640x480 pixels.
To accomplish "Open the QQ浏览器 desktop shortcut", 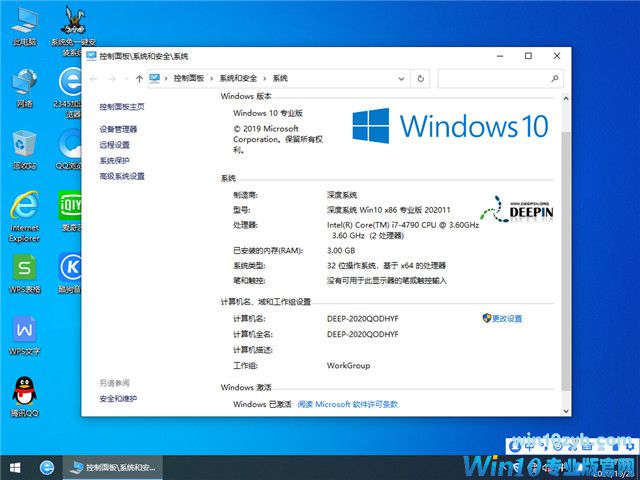I will tap(69, 149).
